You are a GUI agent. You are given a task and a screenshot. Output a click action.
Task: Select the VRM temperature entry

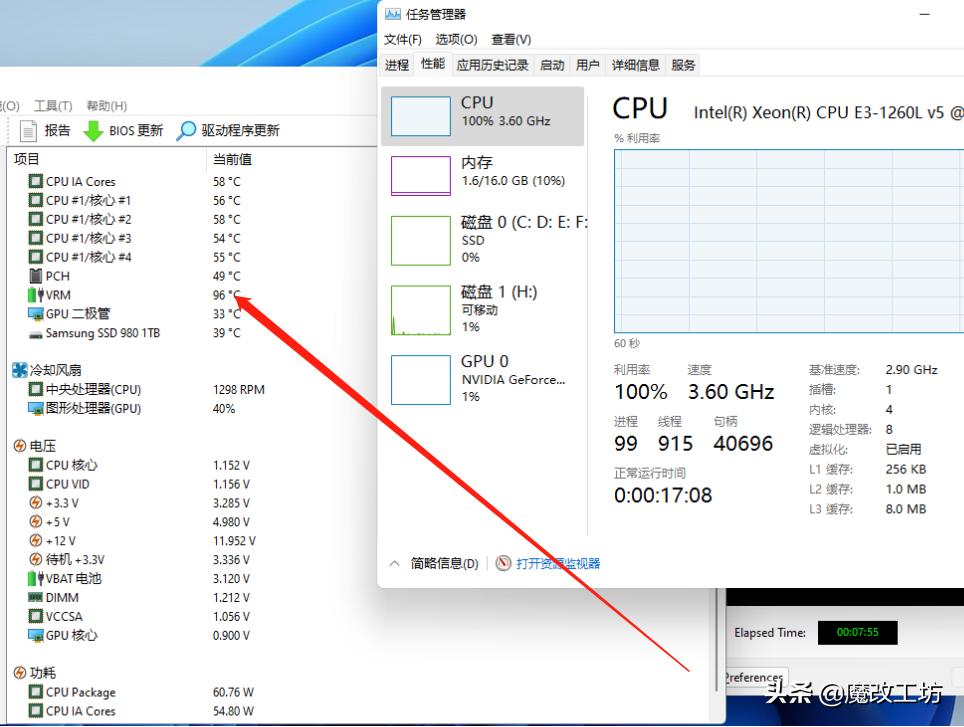click(x=56, y=294)
